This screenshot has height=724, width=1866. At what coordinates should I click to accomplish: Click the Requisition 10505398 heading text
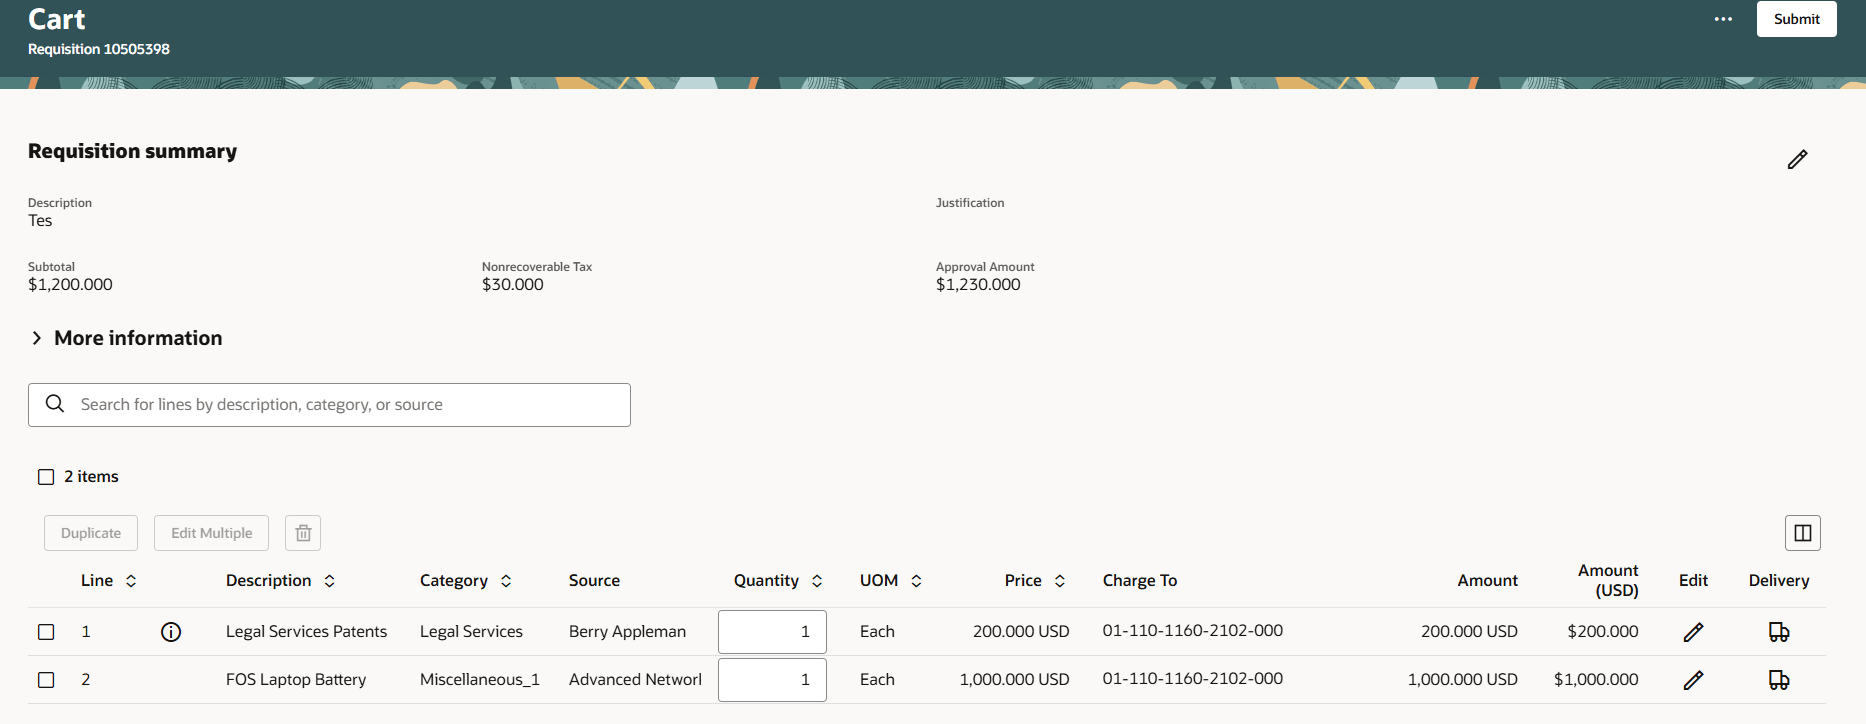coord(99,49)
